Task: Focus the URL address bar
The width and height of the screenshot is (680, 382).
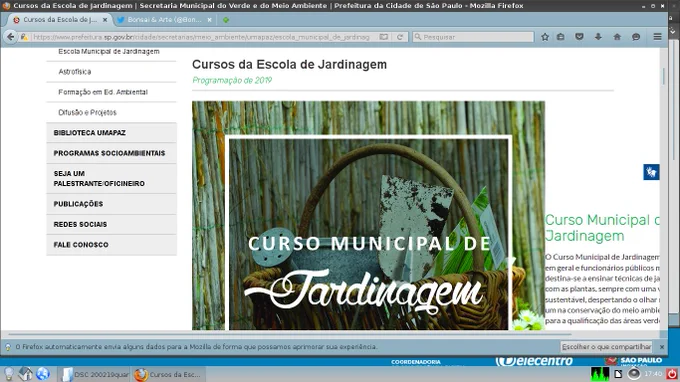Action: tap(202, 37)
